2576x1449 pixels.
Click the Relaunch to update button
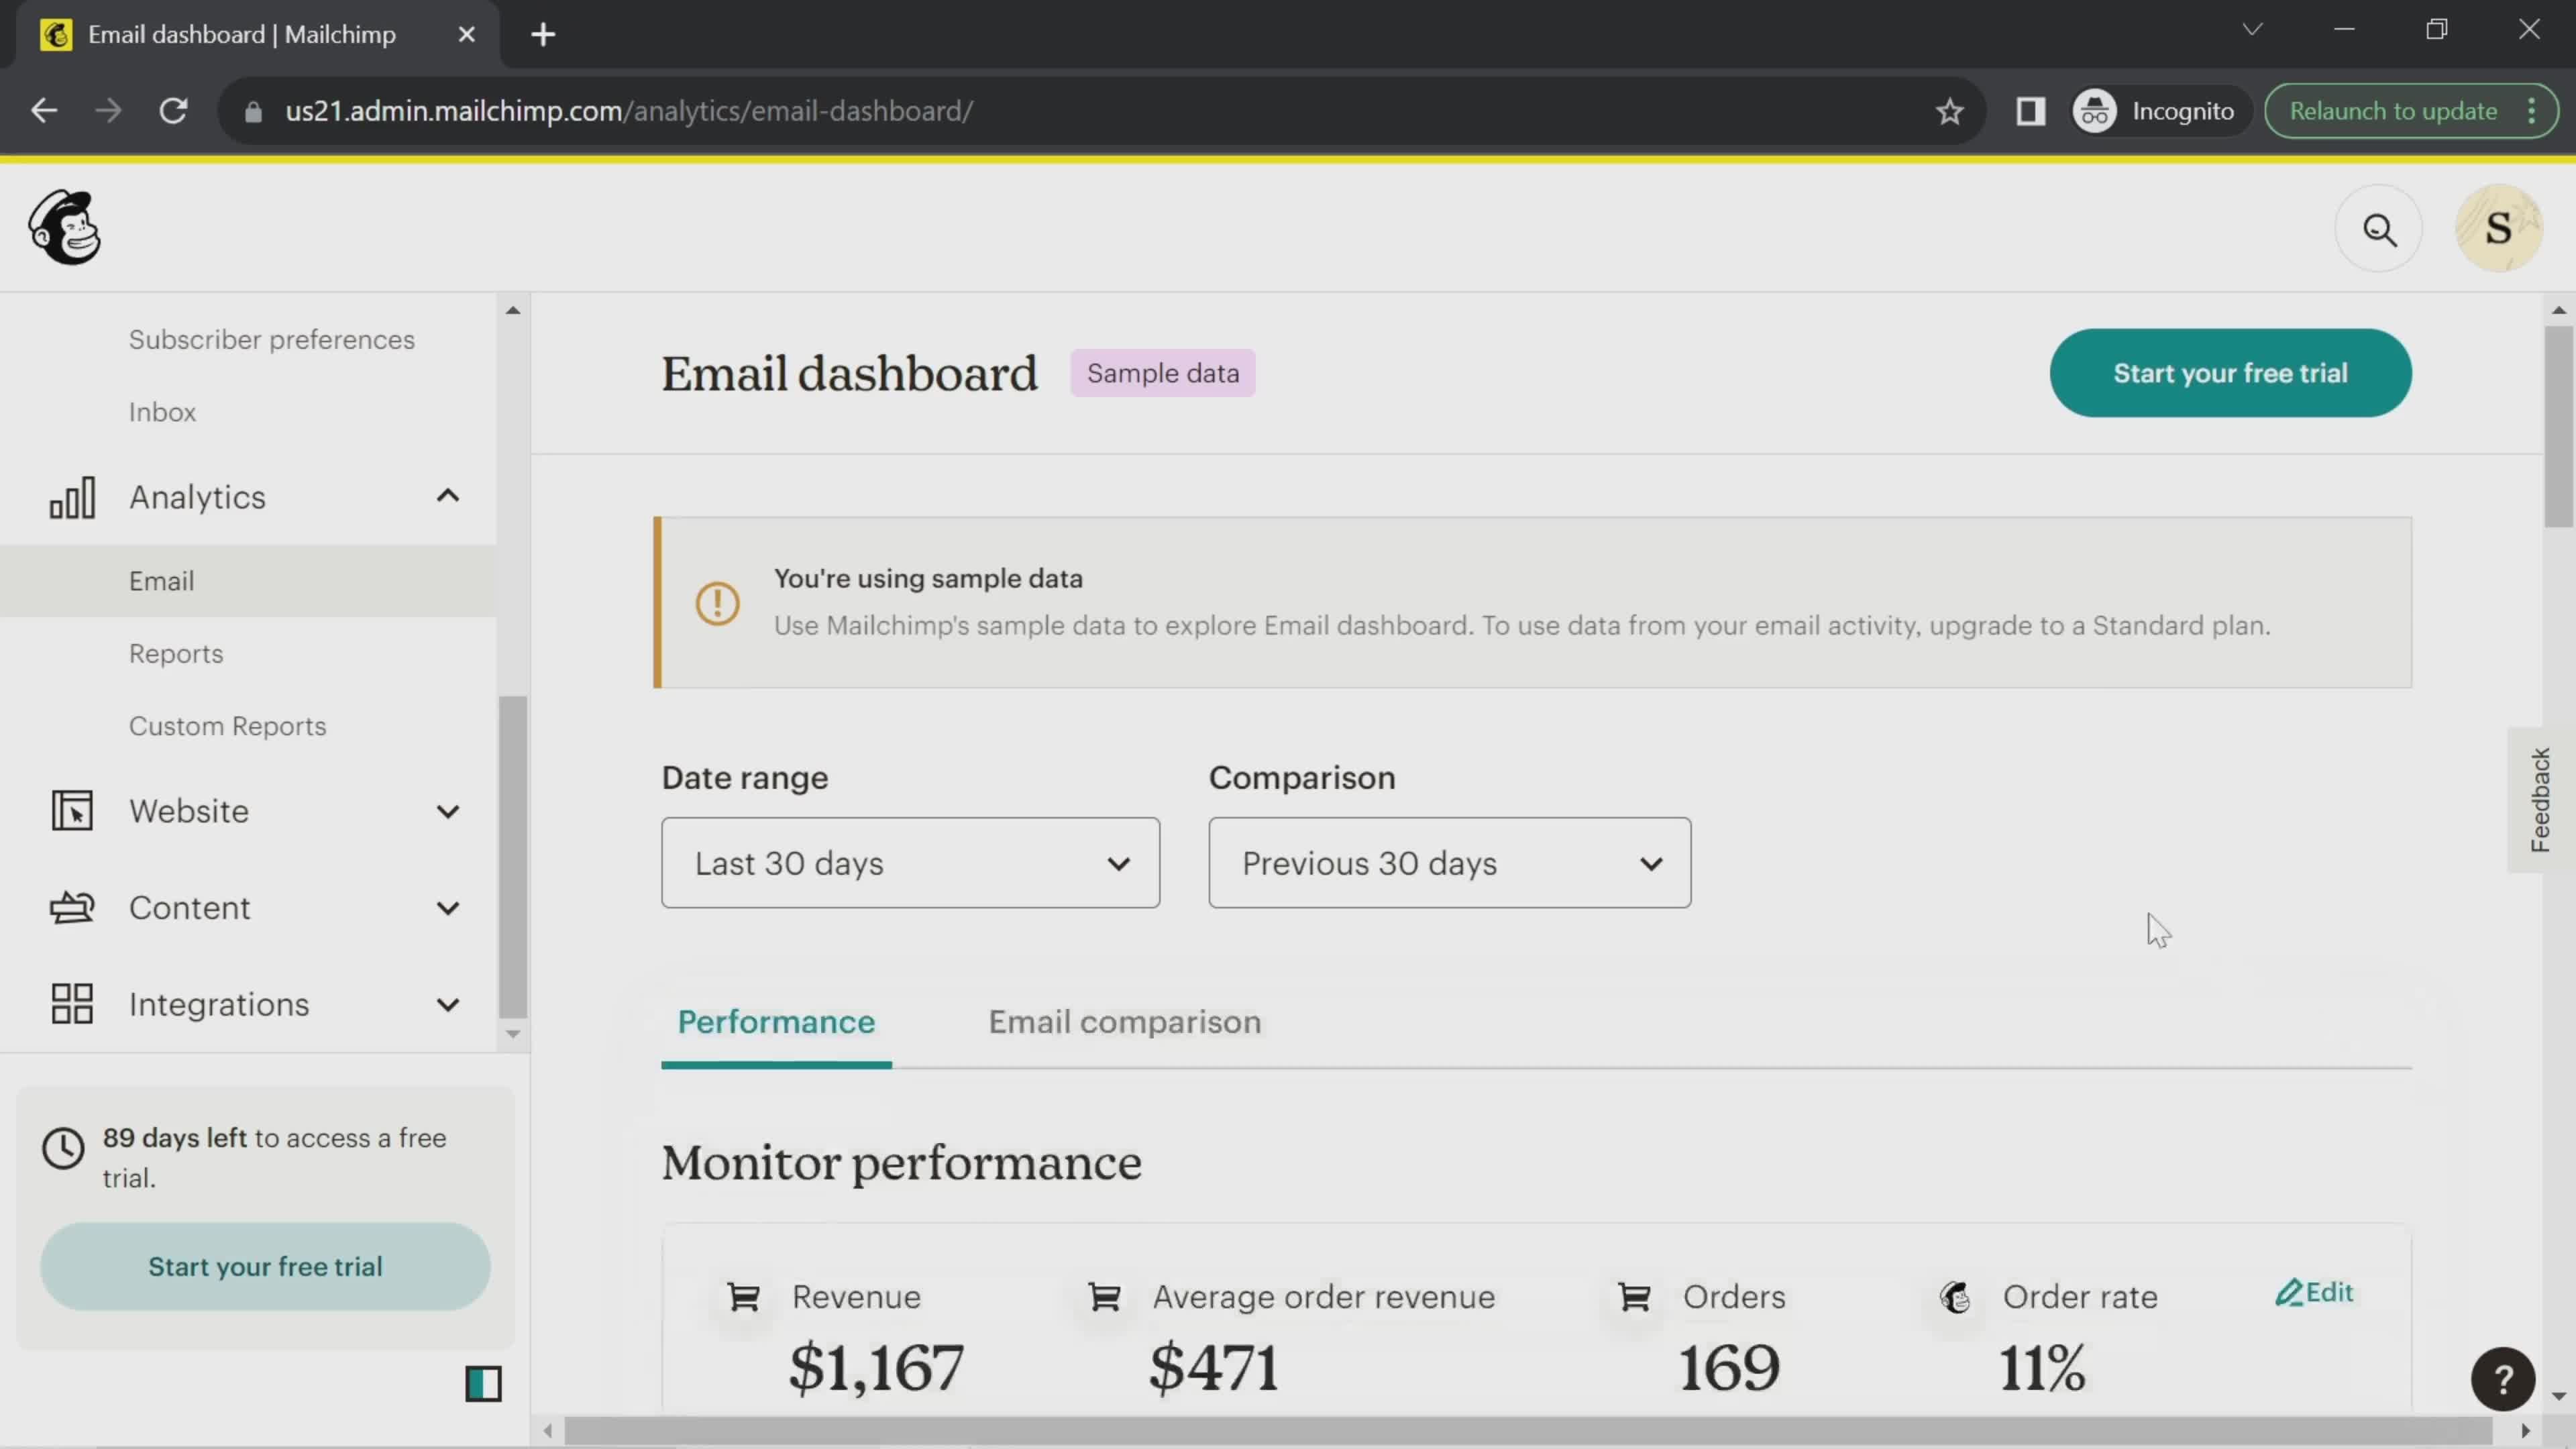tap(2392, 111)
